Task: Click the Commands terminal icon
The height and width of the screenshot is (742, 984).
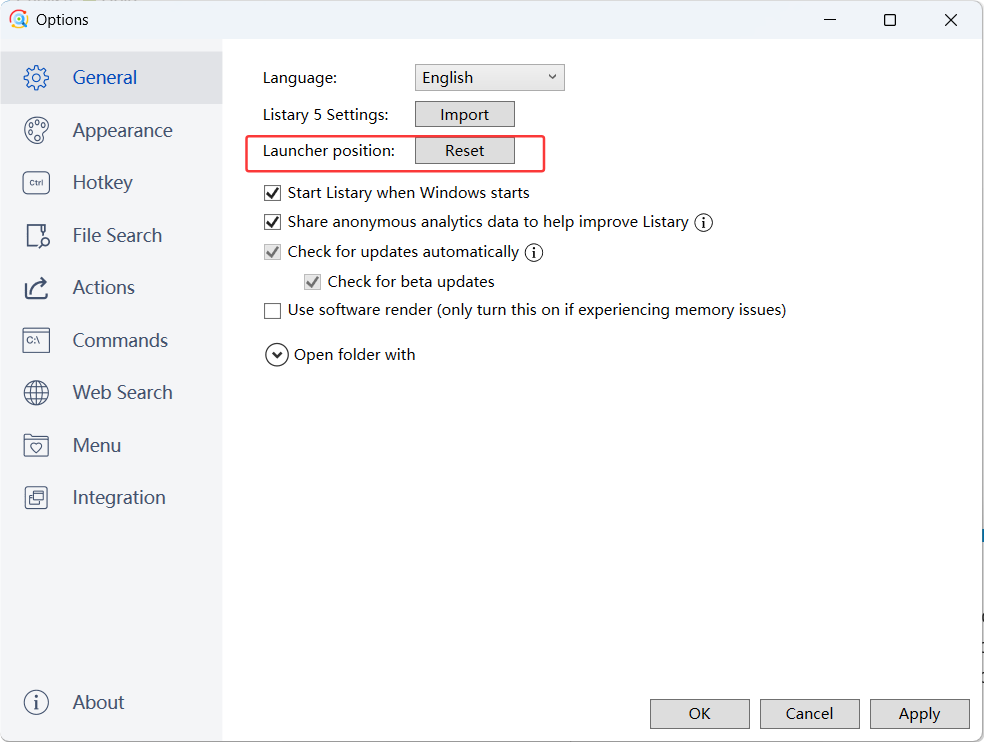Action: (x=36, y=341)
